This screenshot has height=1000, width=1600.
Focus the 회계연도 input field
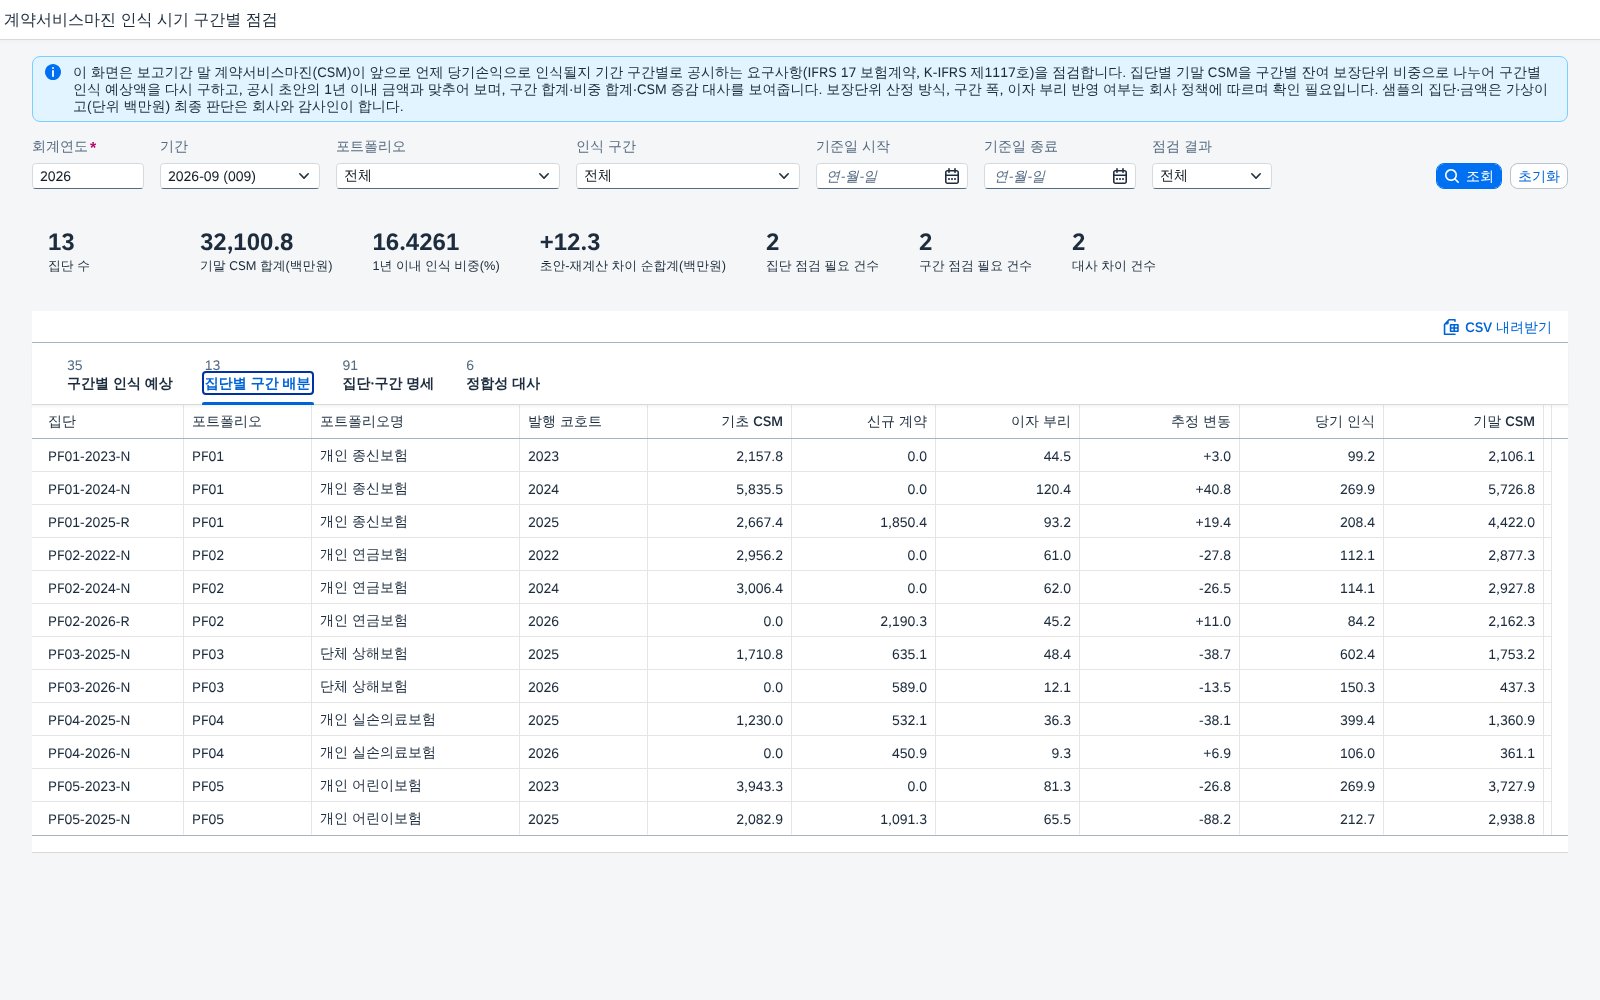[x=88, y=176]
